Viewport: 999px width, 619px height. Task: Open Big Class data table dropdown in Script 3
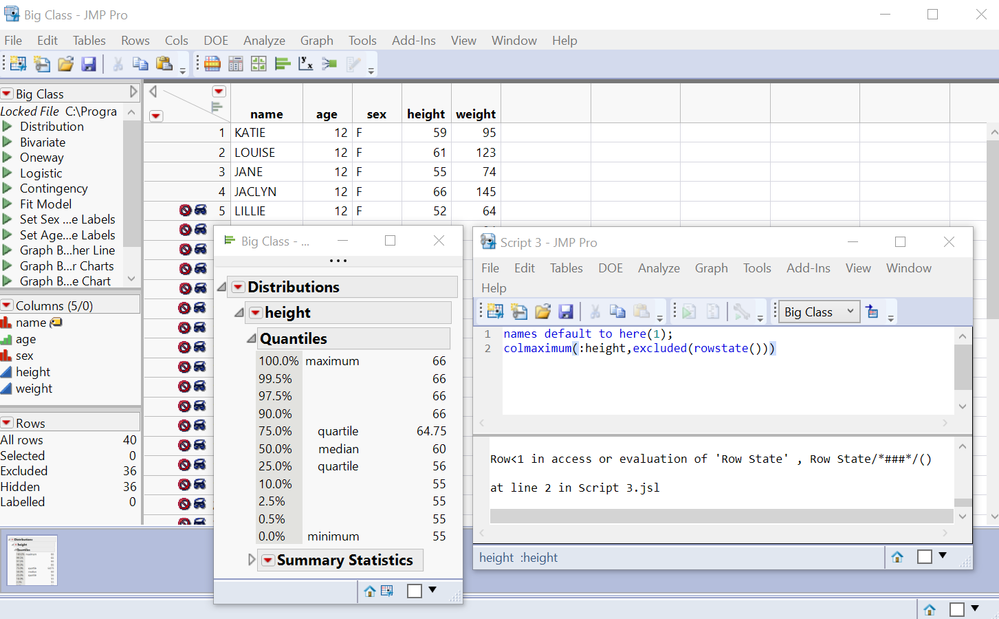819,311
